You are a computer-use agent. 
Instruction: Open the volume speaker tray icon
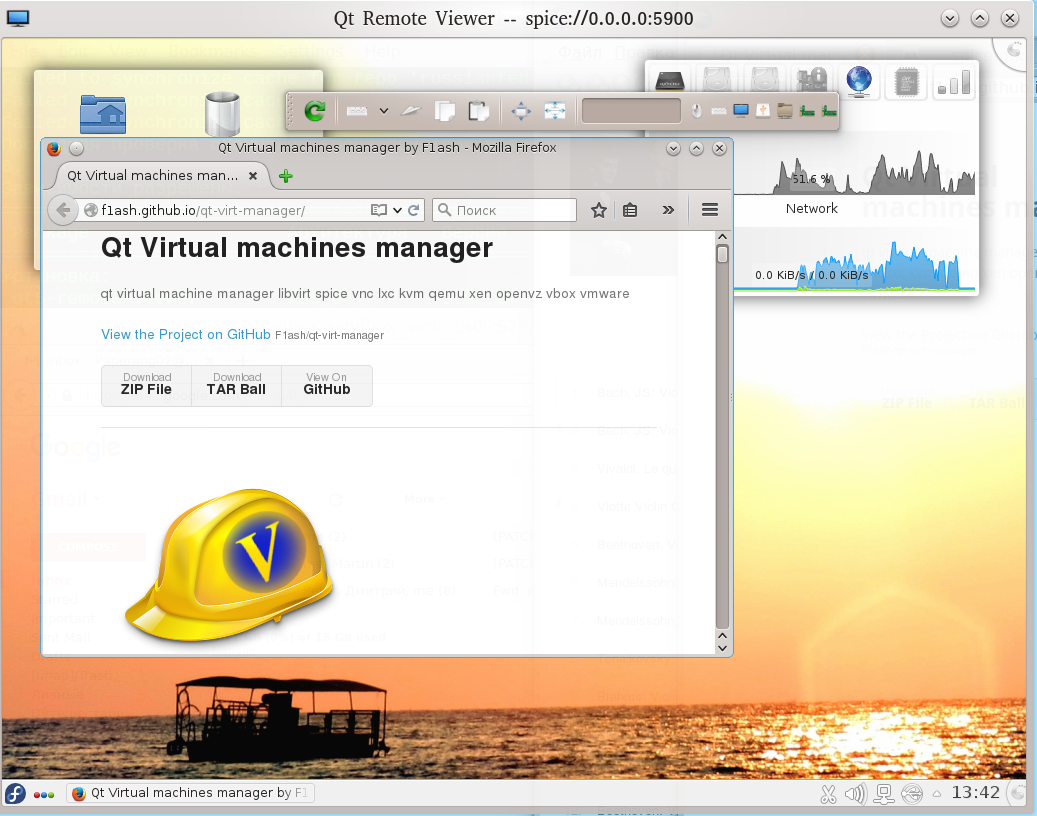point(856,794)
